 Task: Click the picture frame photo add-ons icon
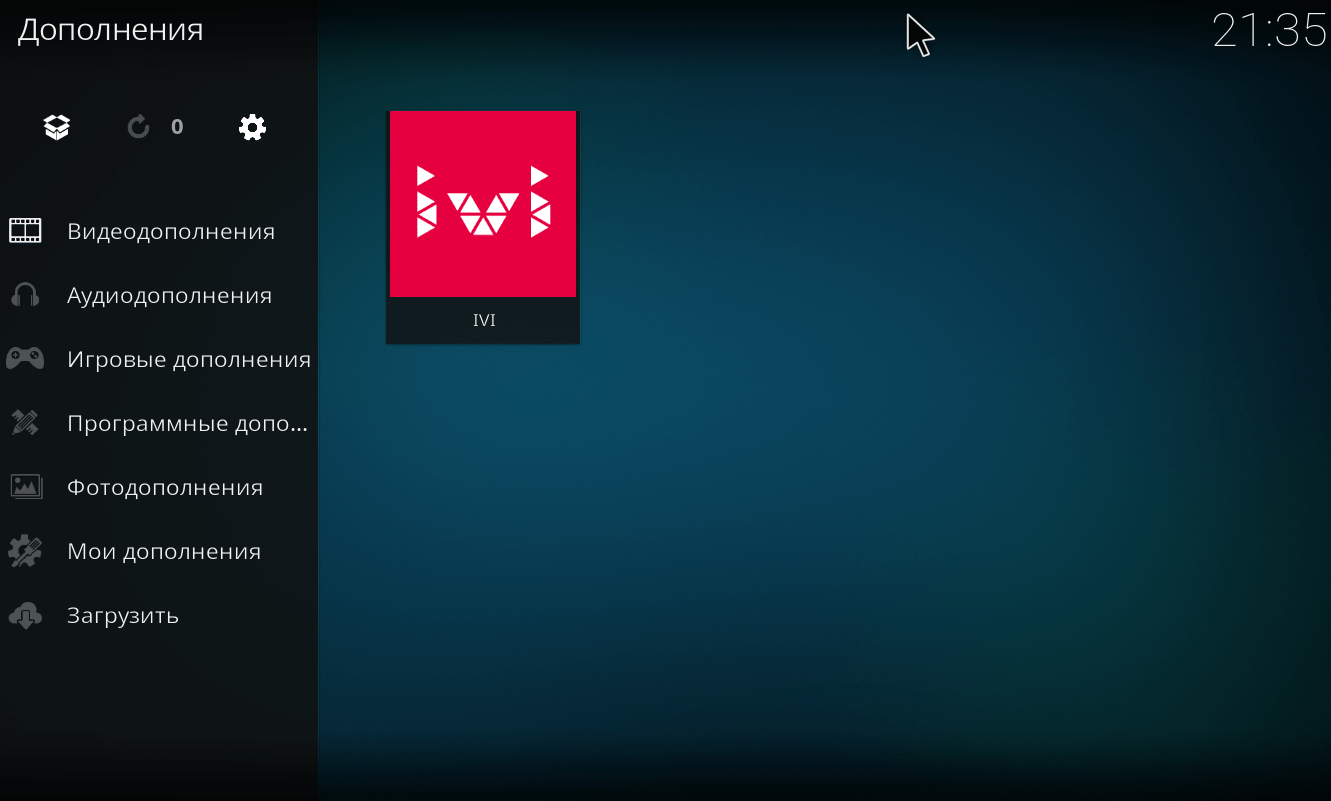(26, 487)
